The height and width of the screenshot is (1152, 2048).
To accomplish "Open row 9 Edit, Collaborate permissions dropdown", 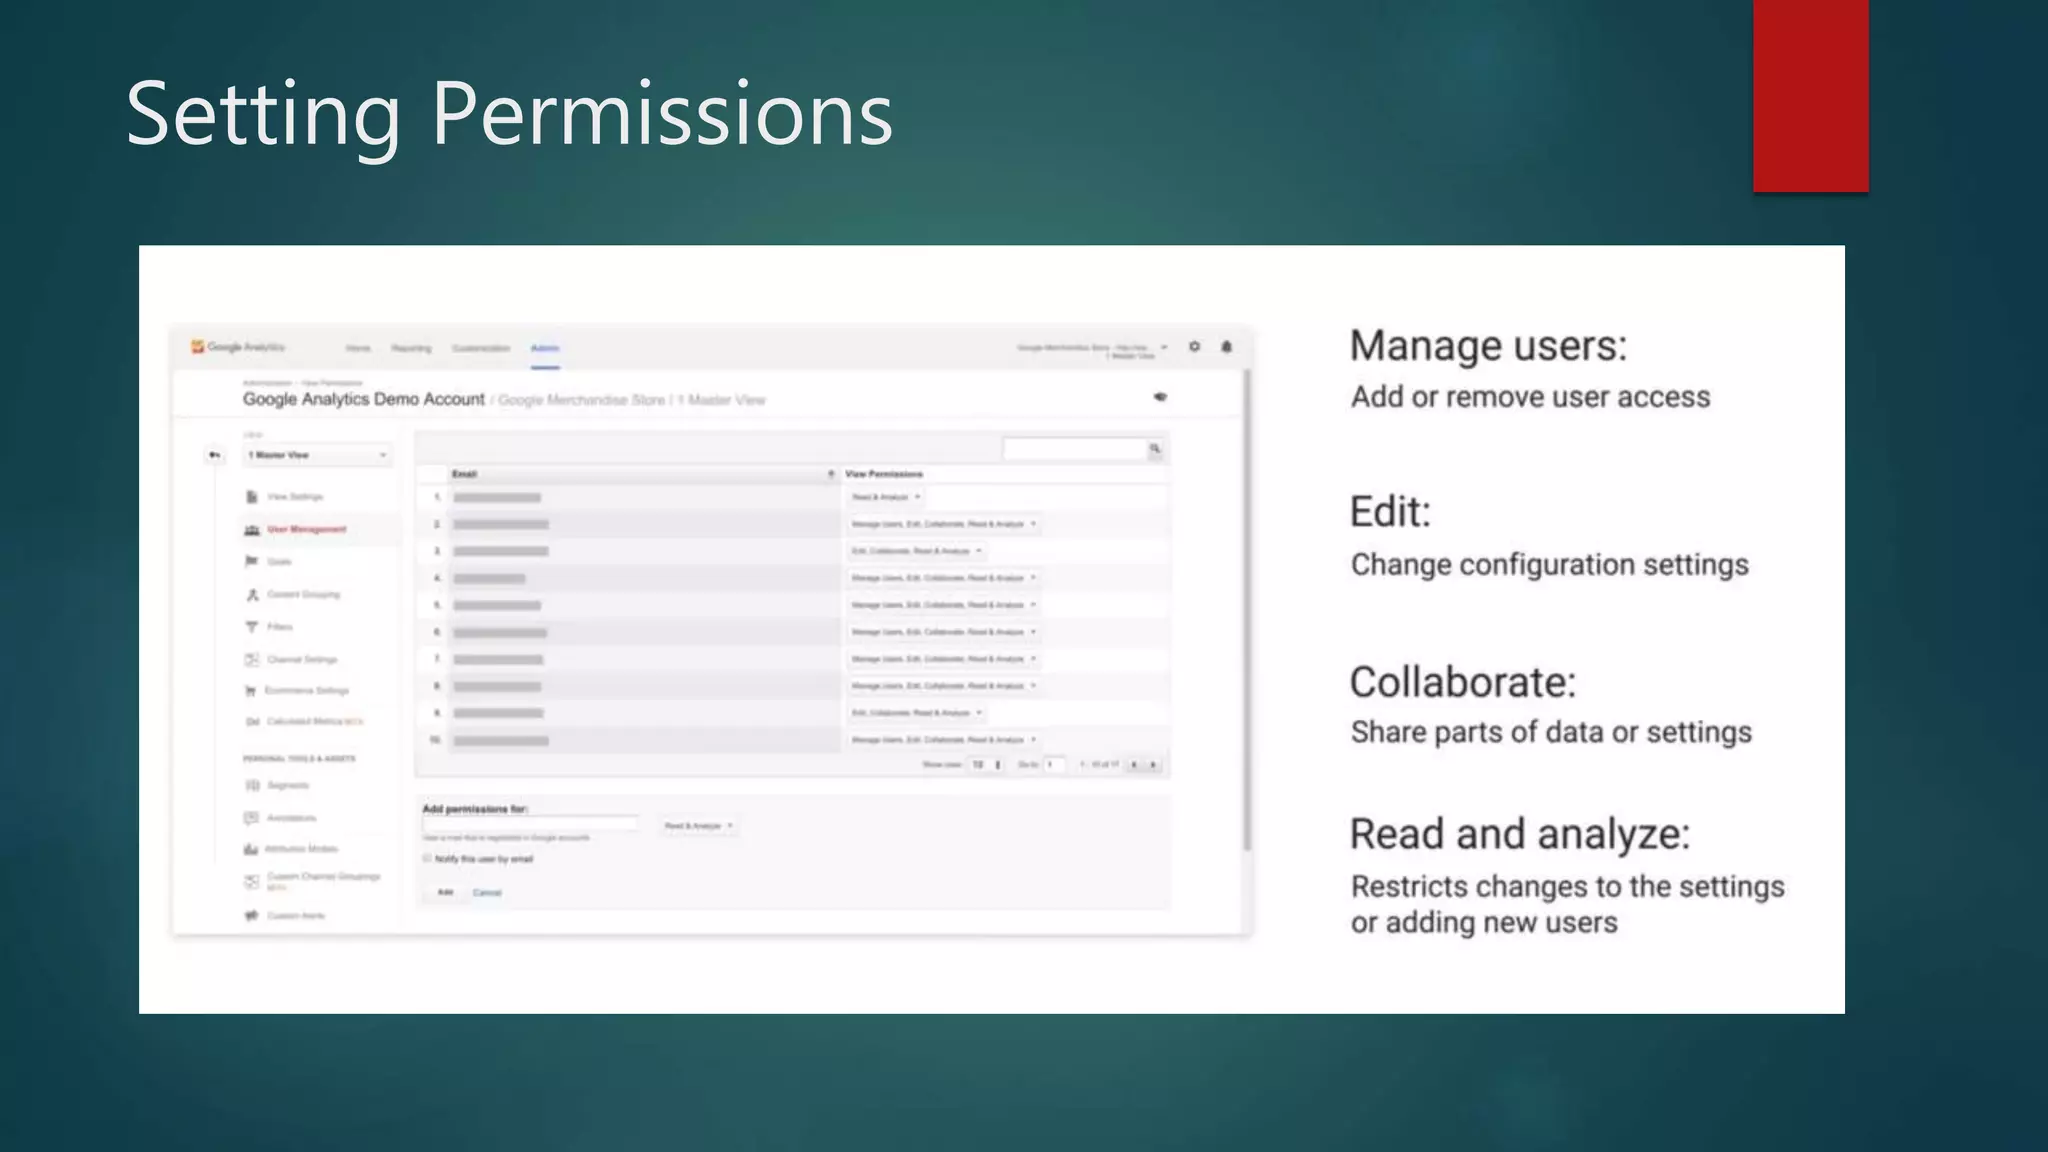I will pyautogui.click(x=916, y=713).
